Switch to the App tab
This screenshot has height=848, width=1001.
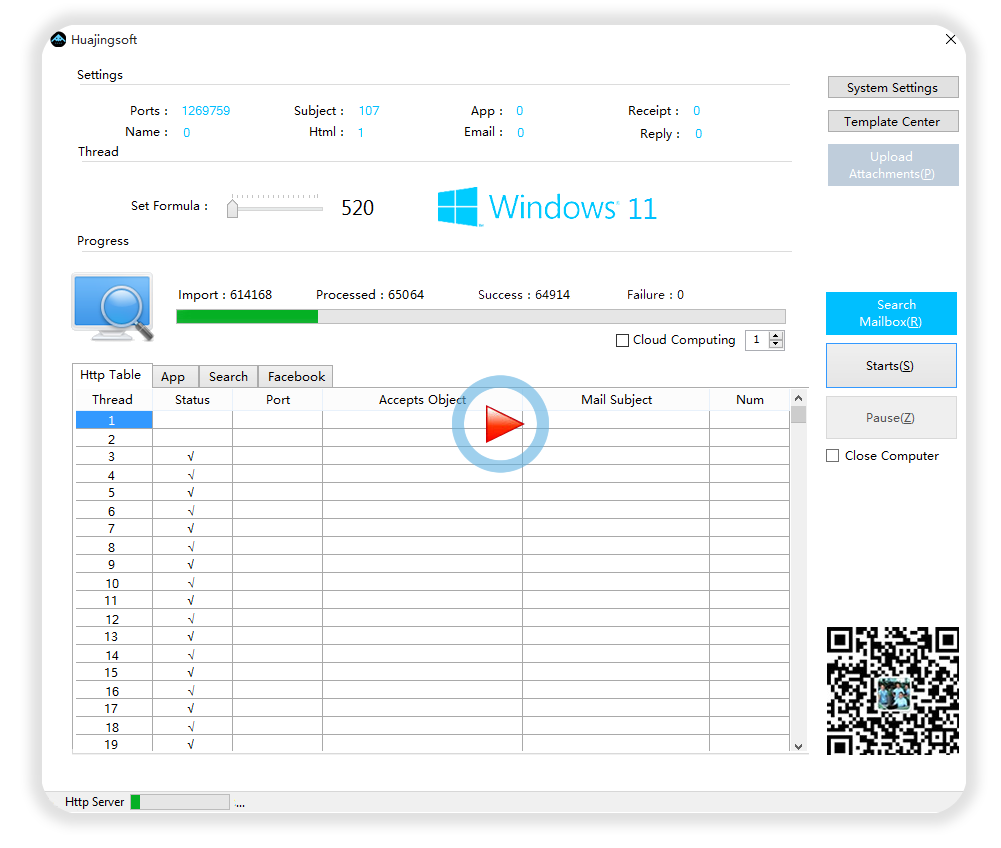173,377
